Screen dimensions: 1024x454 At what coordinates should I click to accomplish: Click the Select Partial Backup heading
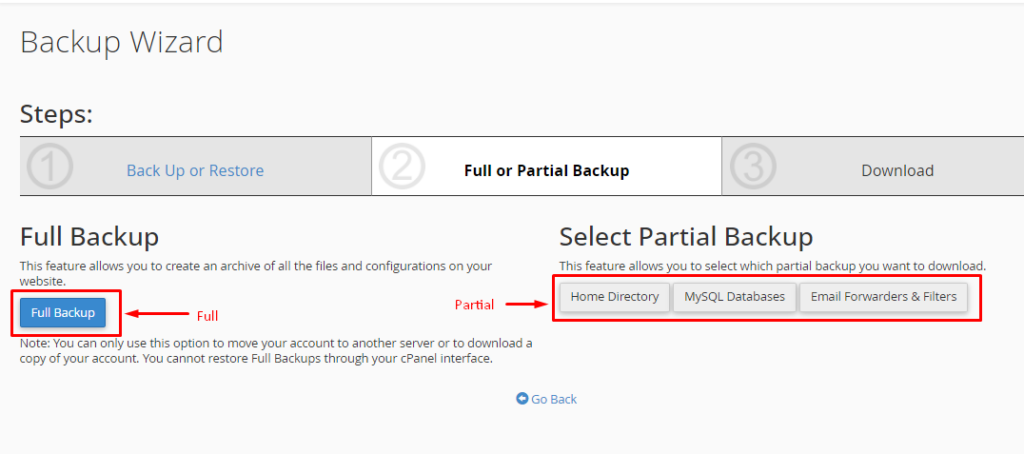click(686, 237)
